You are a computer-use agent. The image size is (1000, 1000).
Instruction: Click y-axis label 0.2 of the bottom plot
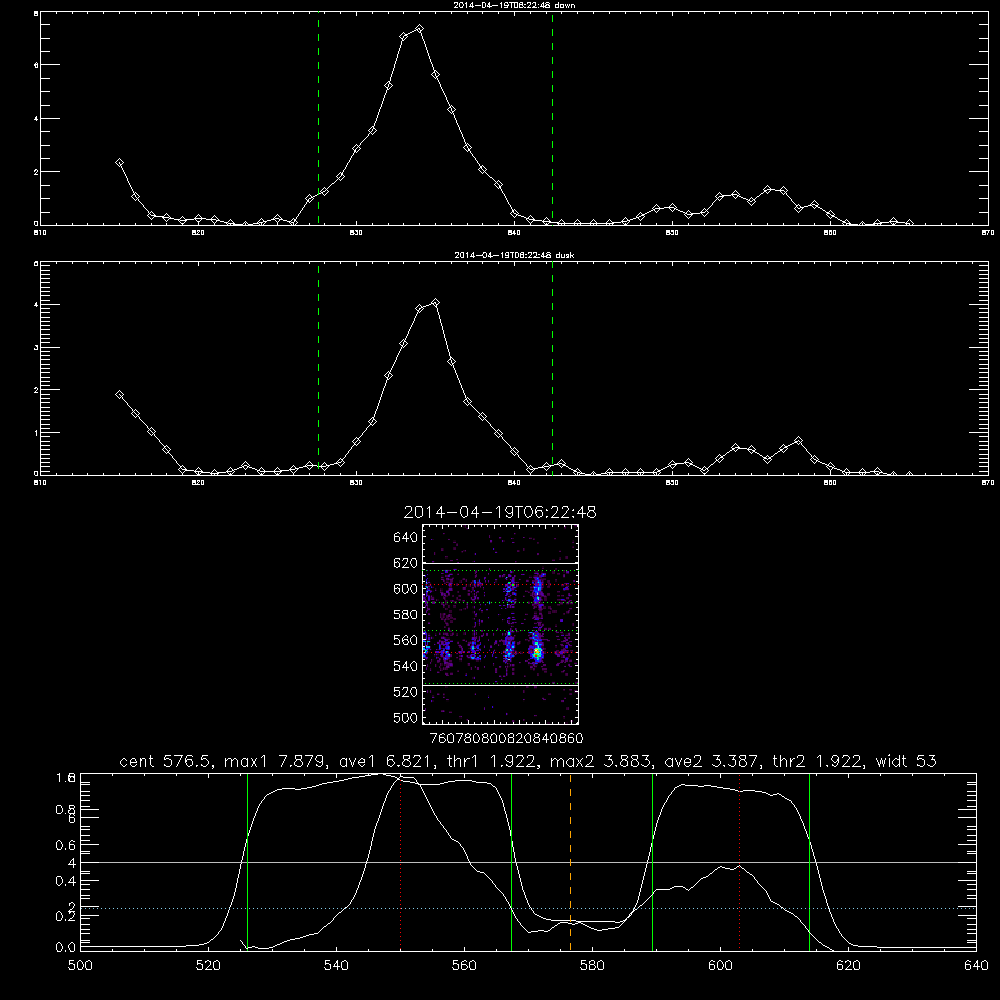[66, 916]
